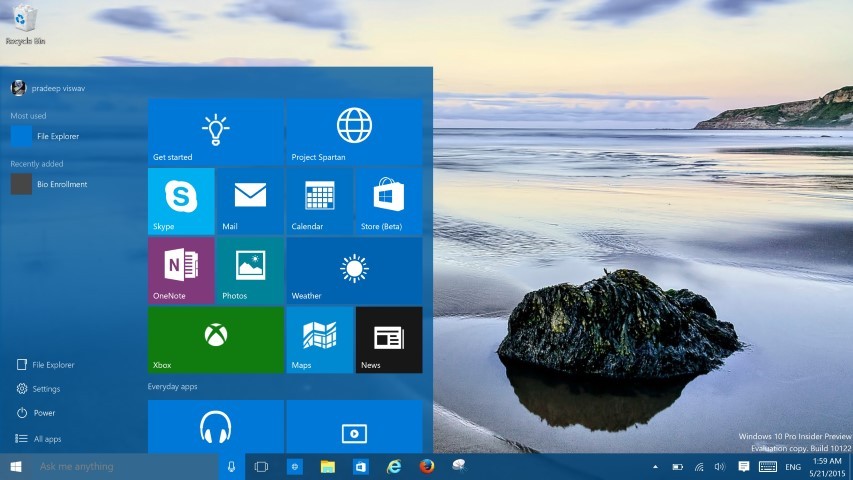The width and height of the screenshot is (853, 480).
Task: Show hidden system tray icons arrow
Action: 655,467
